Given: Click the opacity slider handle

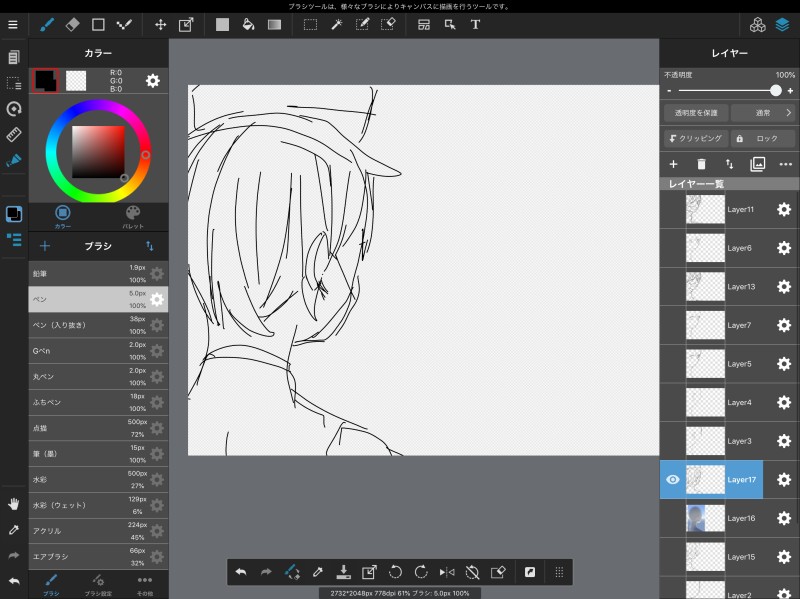Looking at the screenshot, I should click(x=776, y=90).
